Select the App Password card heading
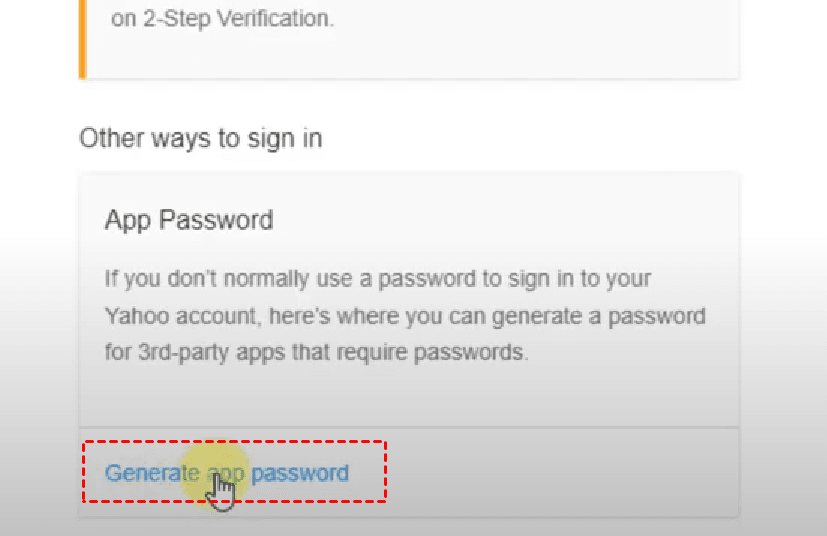Viewport: 827px width, 536px height. point(189,220)
